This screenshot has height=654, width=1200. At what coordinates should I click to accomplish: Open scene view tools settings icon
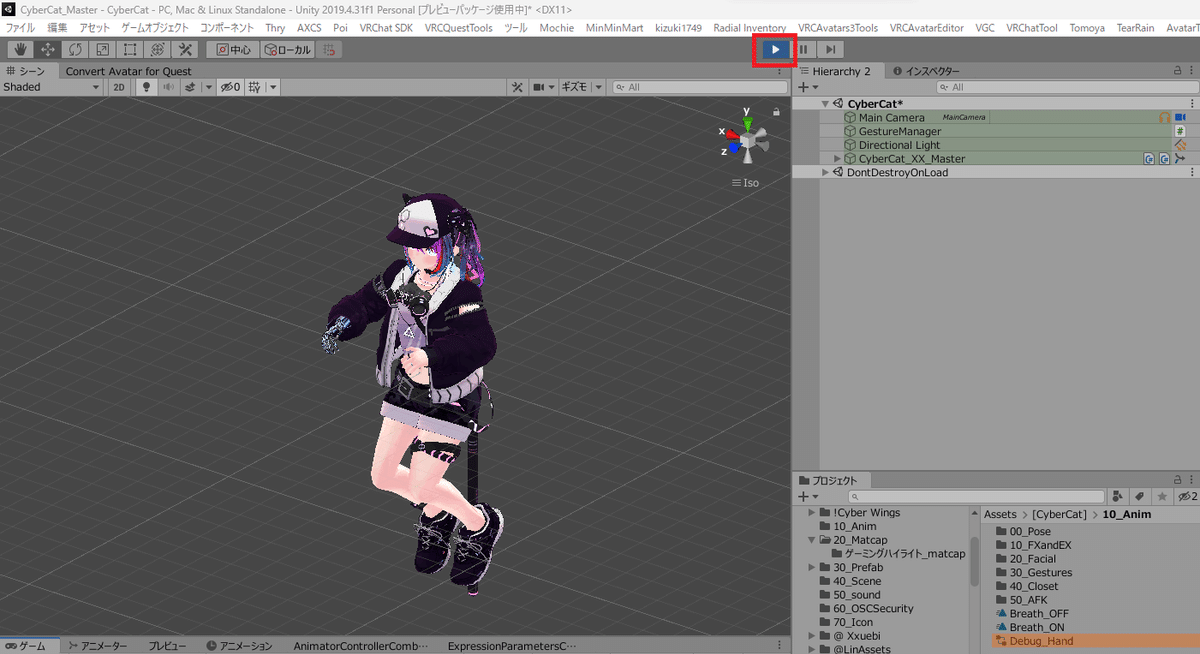[517, 87]
